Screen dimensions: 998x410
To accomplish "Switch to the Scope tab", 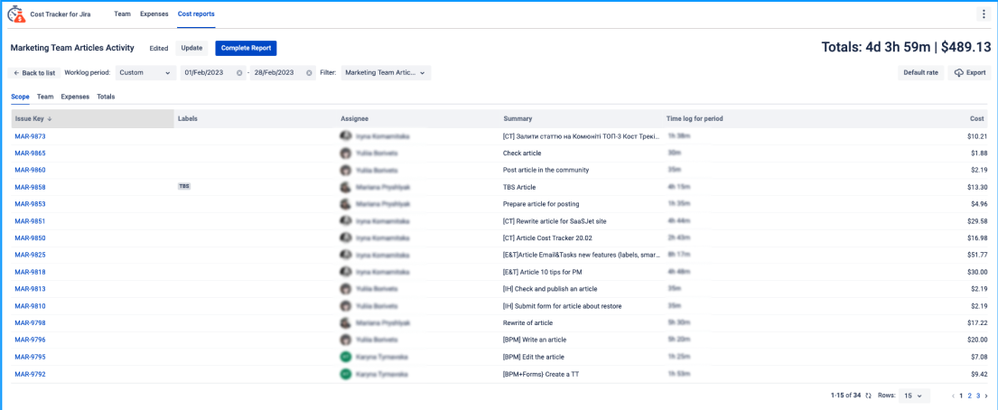I will pyautogui.click(x=20, y=97).
